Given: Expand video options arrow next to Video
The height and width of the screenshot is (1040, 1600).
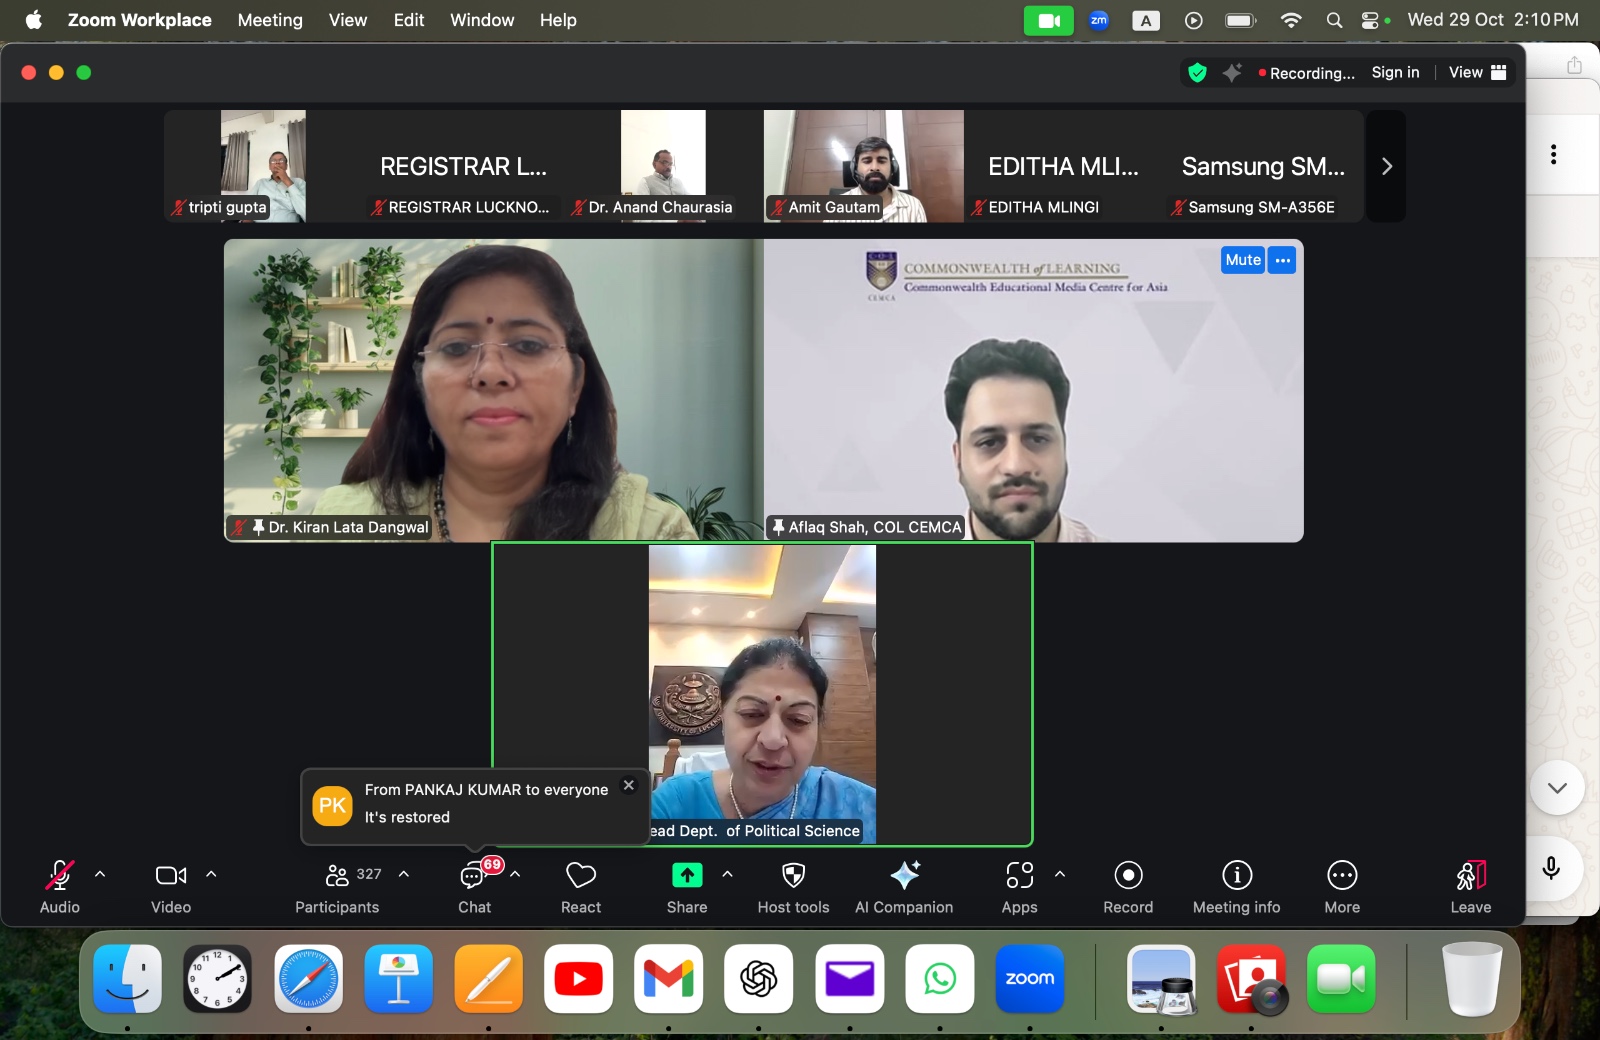Looking at the screenshot, I should pos(211,874).
